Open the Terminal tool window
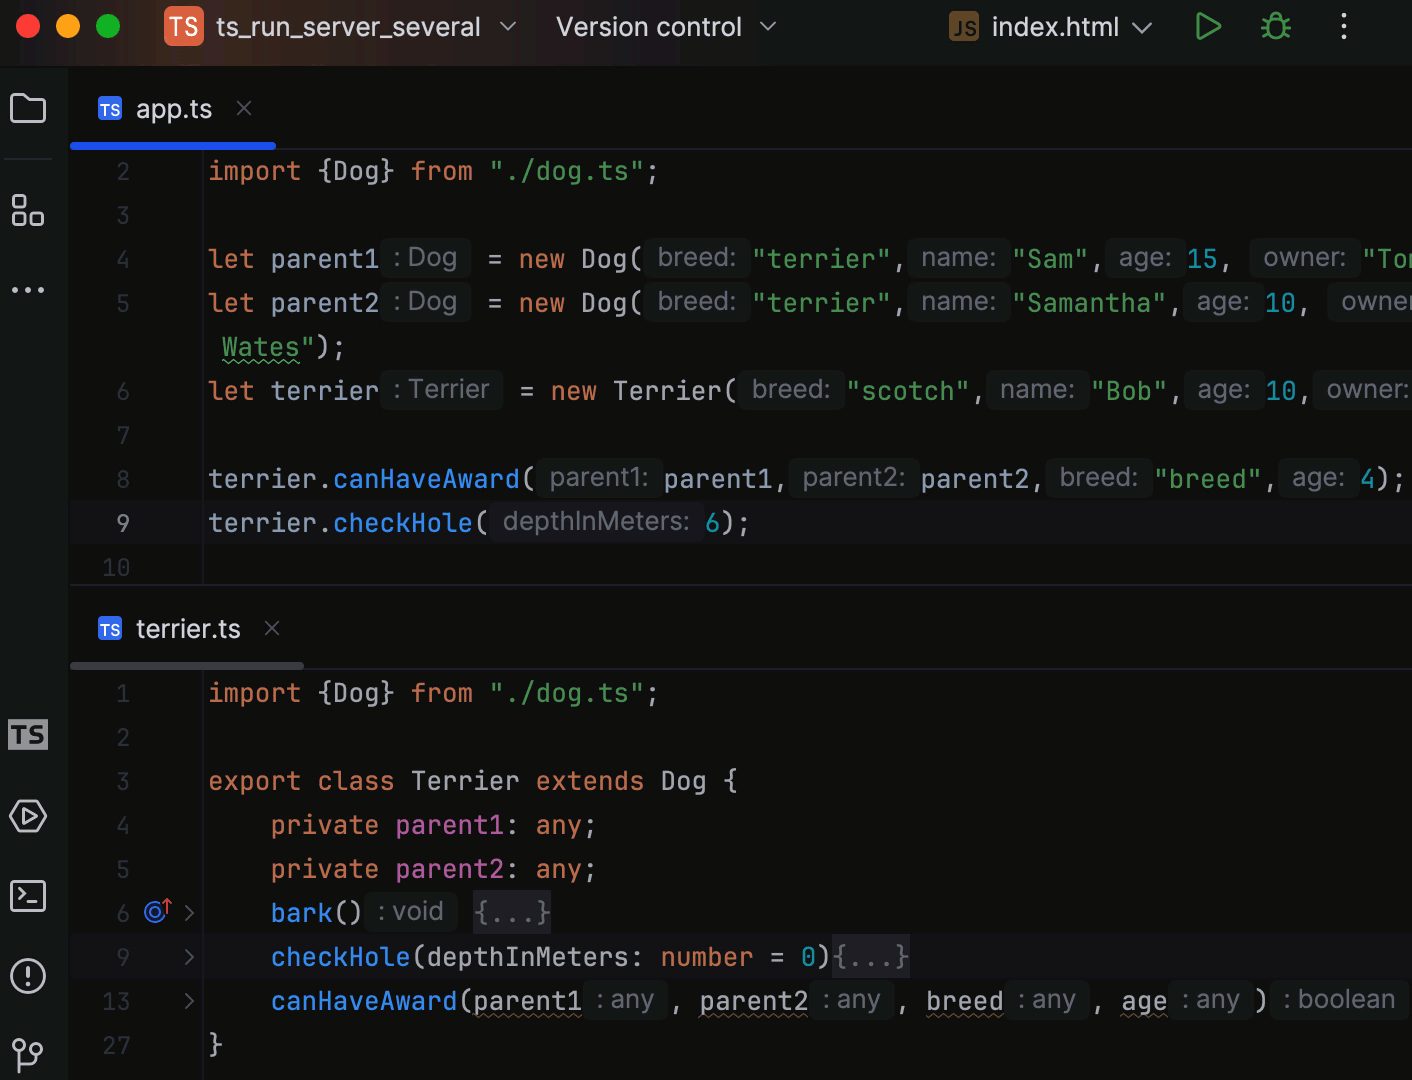Image resolution: width=1412 pixels, height=1080 pixels. point(28,896)
